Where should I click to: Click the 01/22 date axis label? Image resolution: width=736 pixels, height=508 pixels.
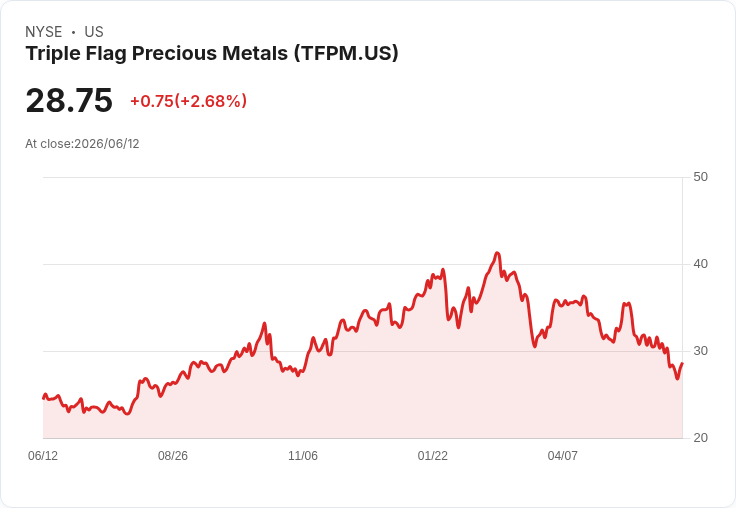[432, 455]
